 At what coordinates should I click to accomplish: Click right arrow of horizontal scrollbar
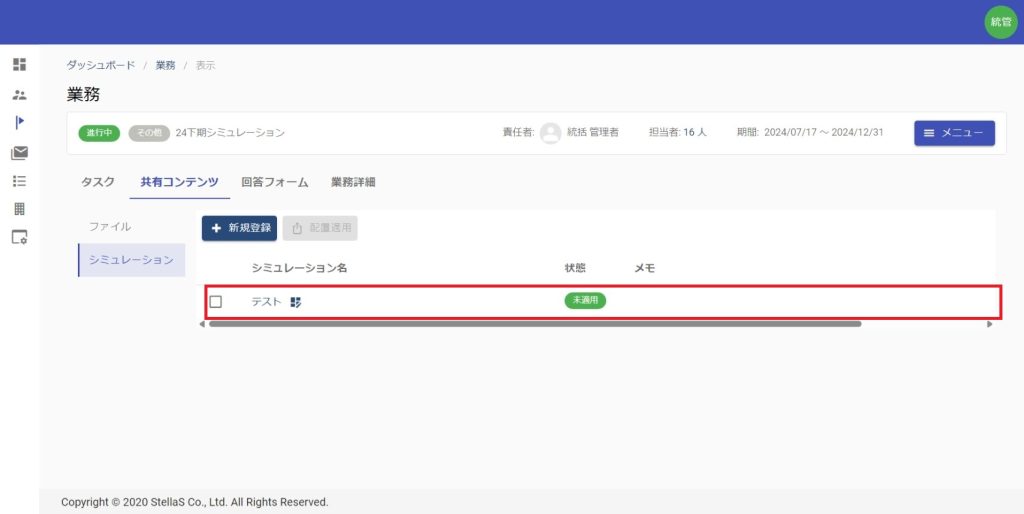coord(990,324)
